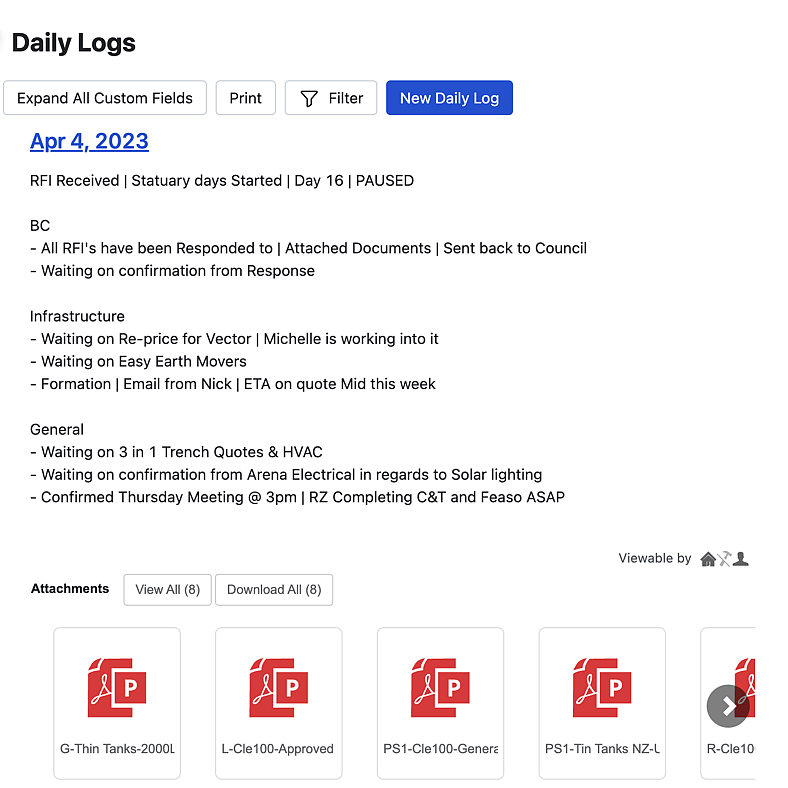Create a New Daily Log

(x=449, y=98)
